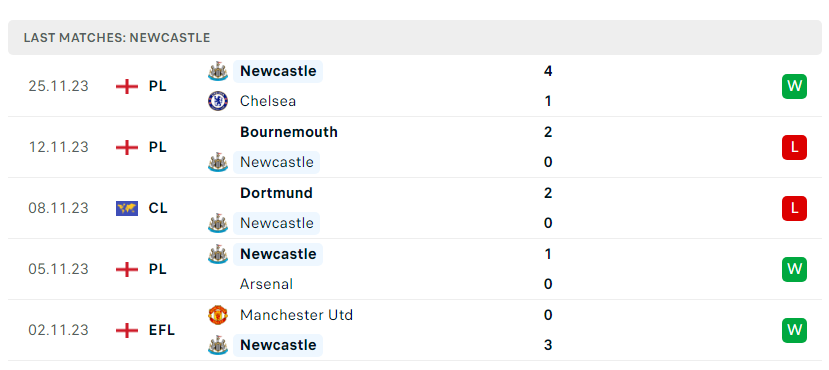Click the CL competition label
Viewport: 829px width, 370px height.
pos(158,208)
